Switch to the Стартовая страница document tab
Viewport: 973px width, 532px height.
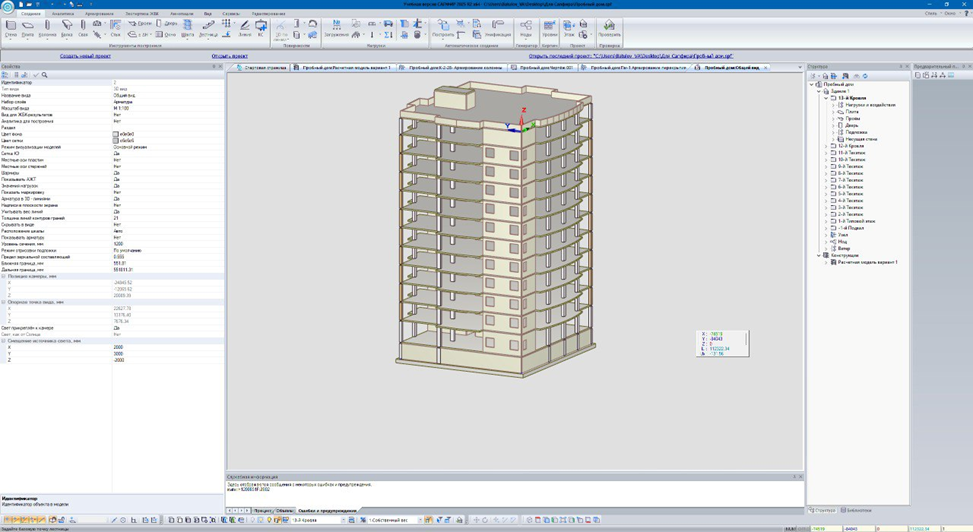pyautogui.click(x=260, y=68)
